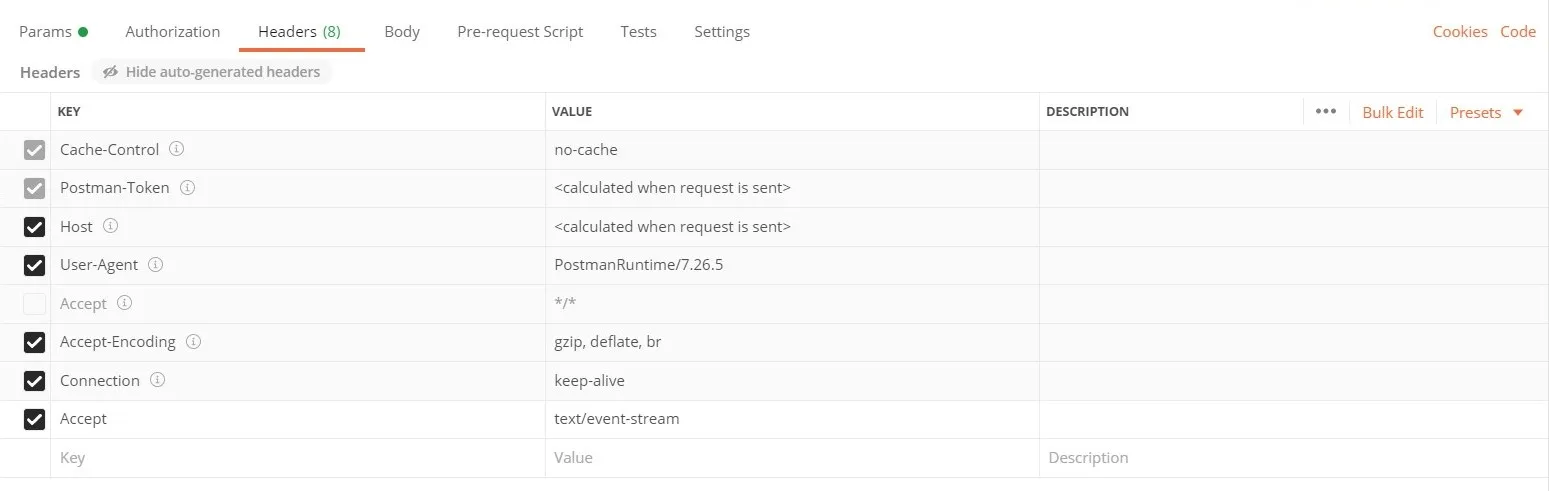1549x491 pixels.
Task: Click the Code link
Action: coord(1517,32)
